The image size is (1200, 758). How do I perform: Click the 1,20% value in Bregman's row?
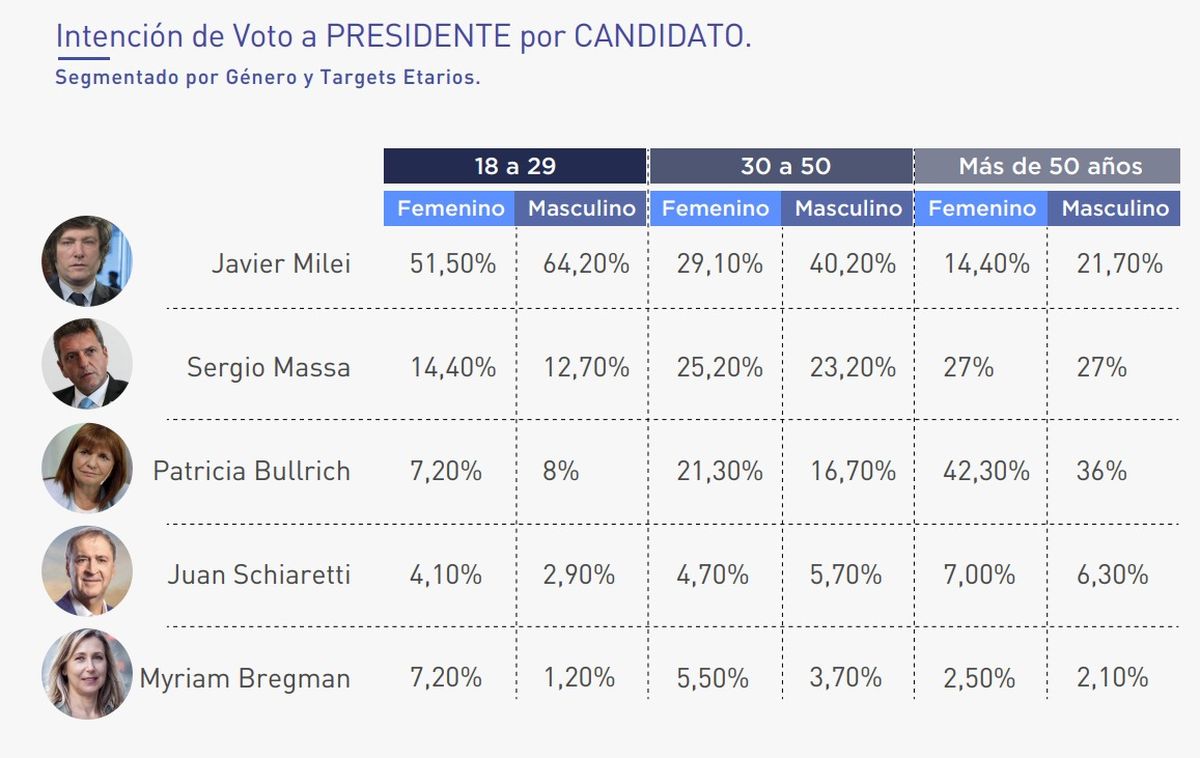[x=579, y=678]
